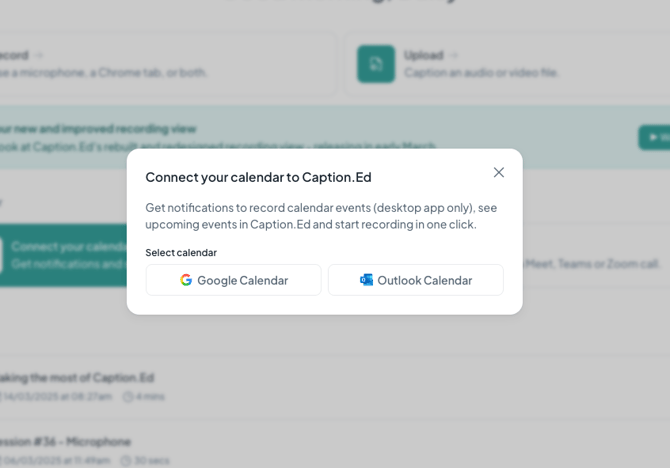Click the clock icon beside '30 secs'
This screenshot has width=670, height=468.
(128, 460)
